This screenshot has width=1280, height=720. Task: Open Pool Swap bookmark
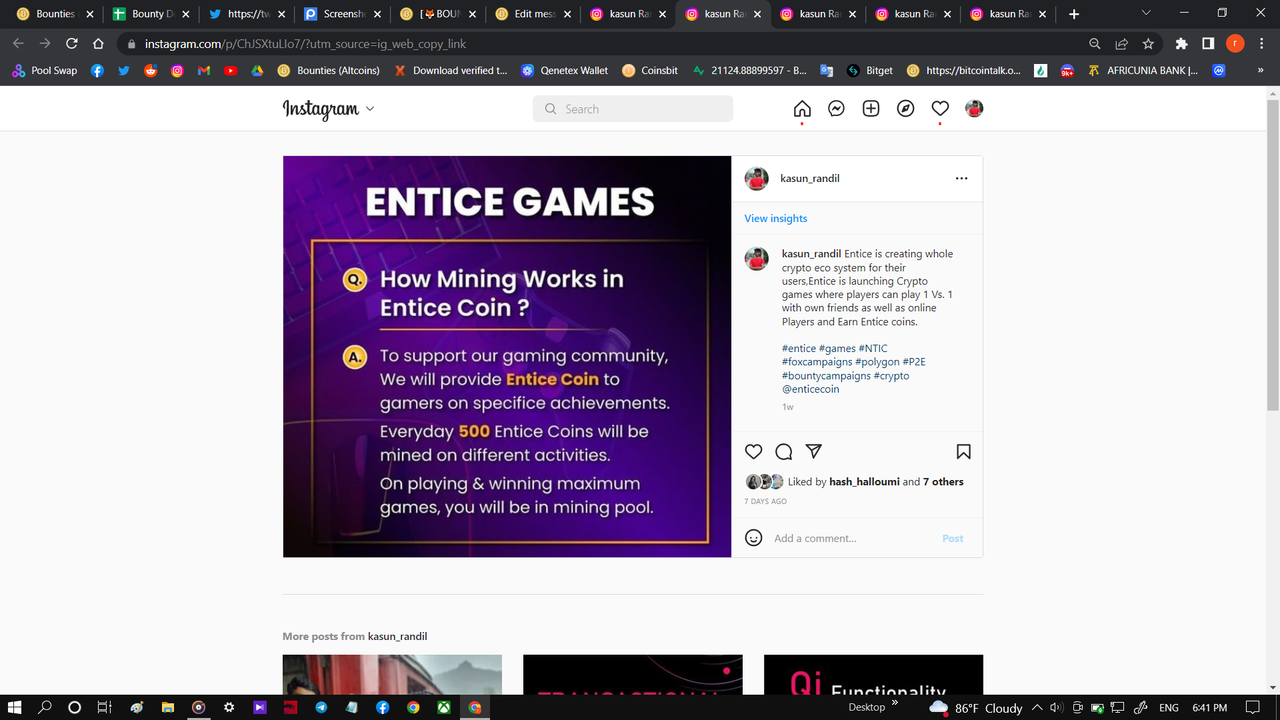pyautogui.click(x=44, y=71)
